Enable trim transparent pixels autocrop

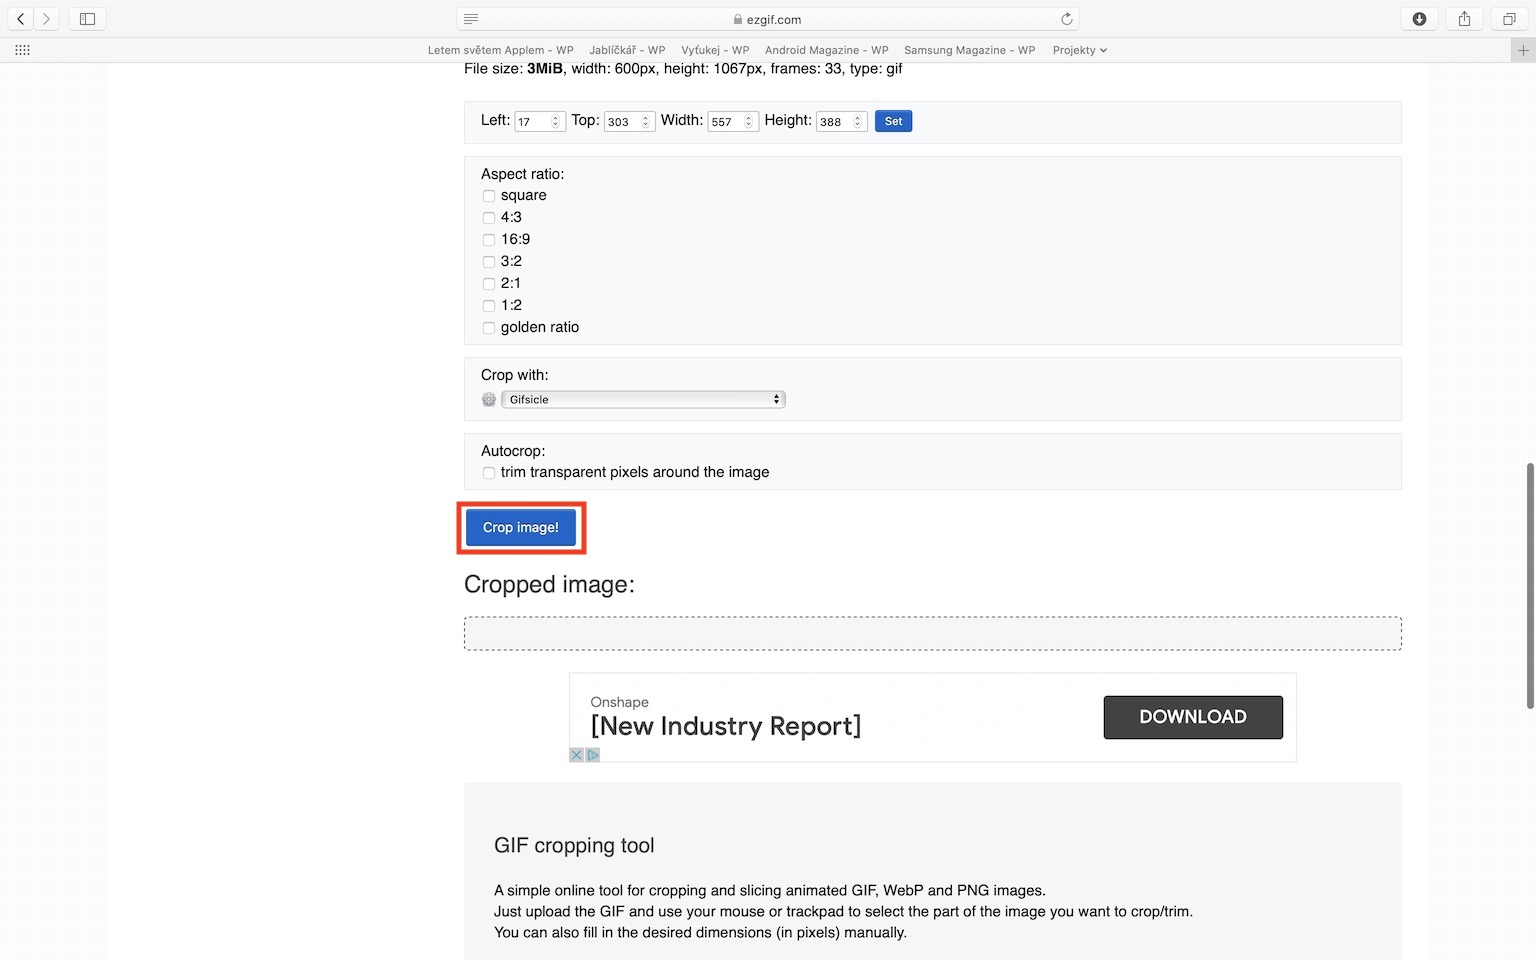[489, 473]
